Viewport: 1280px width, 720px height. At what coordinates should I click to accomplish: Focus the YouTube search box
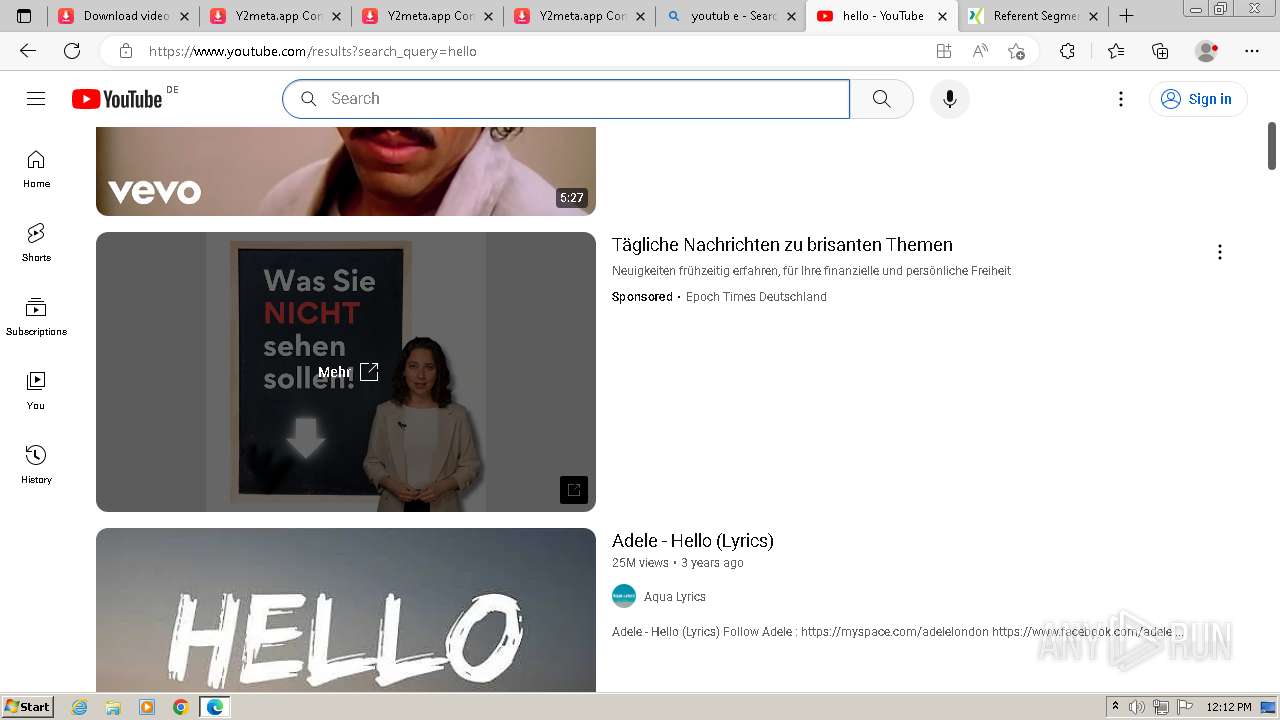tap(566, 98)
